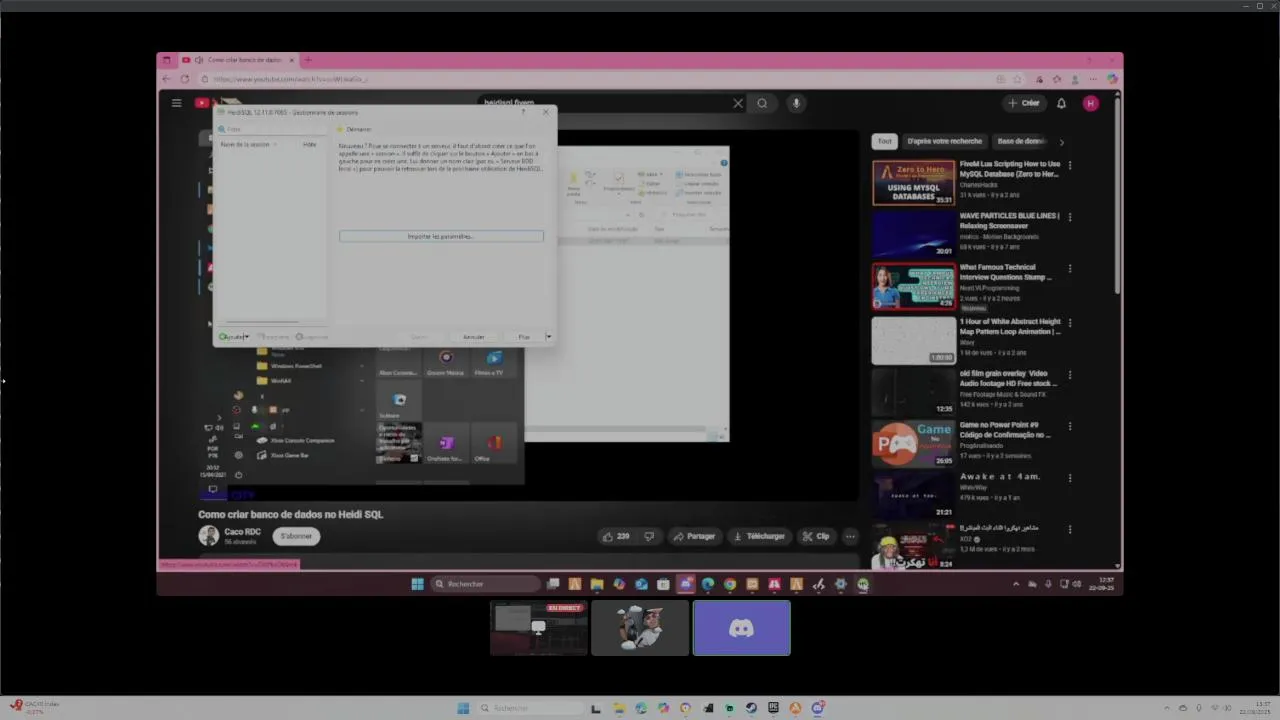Show hidden icons in shared-screen system tray
The height and width of the screenshot is (720, 1280).
tap(1016, 584)
